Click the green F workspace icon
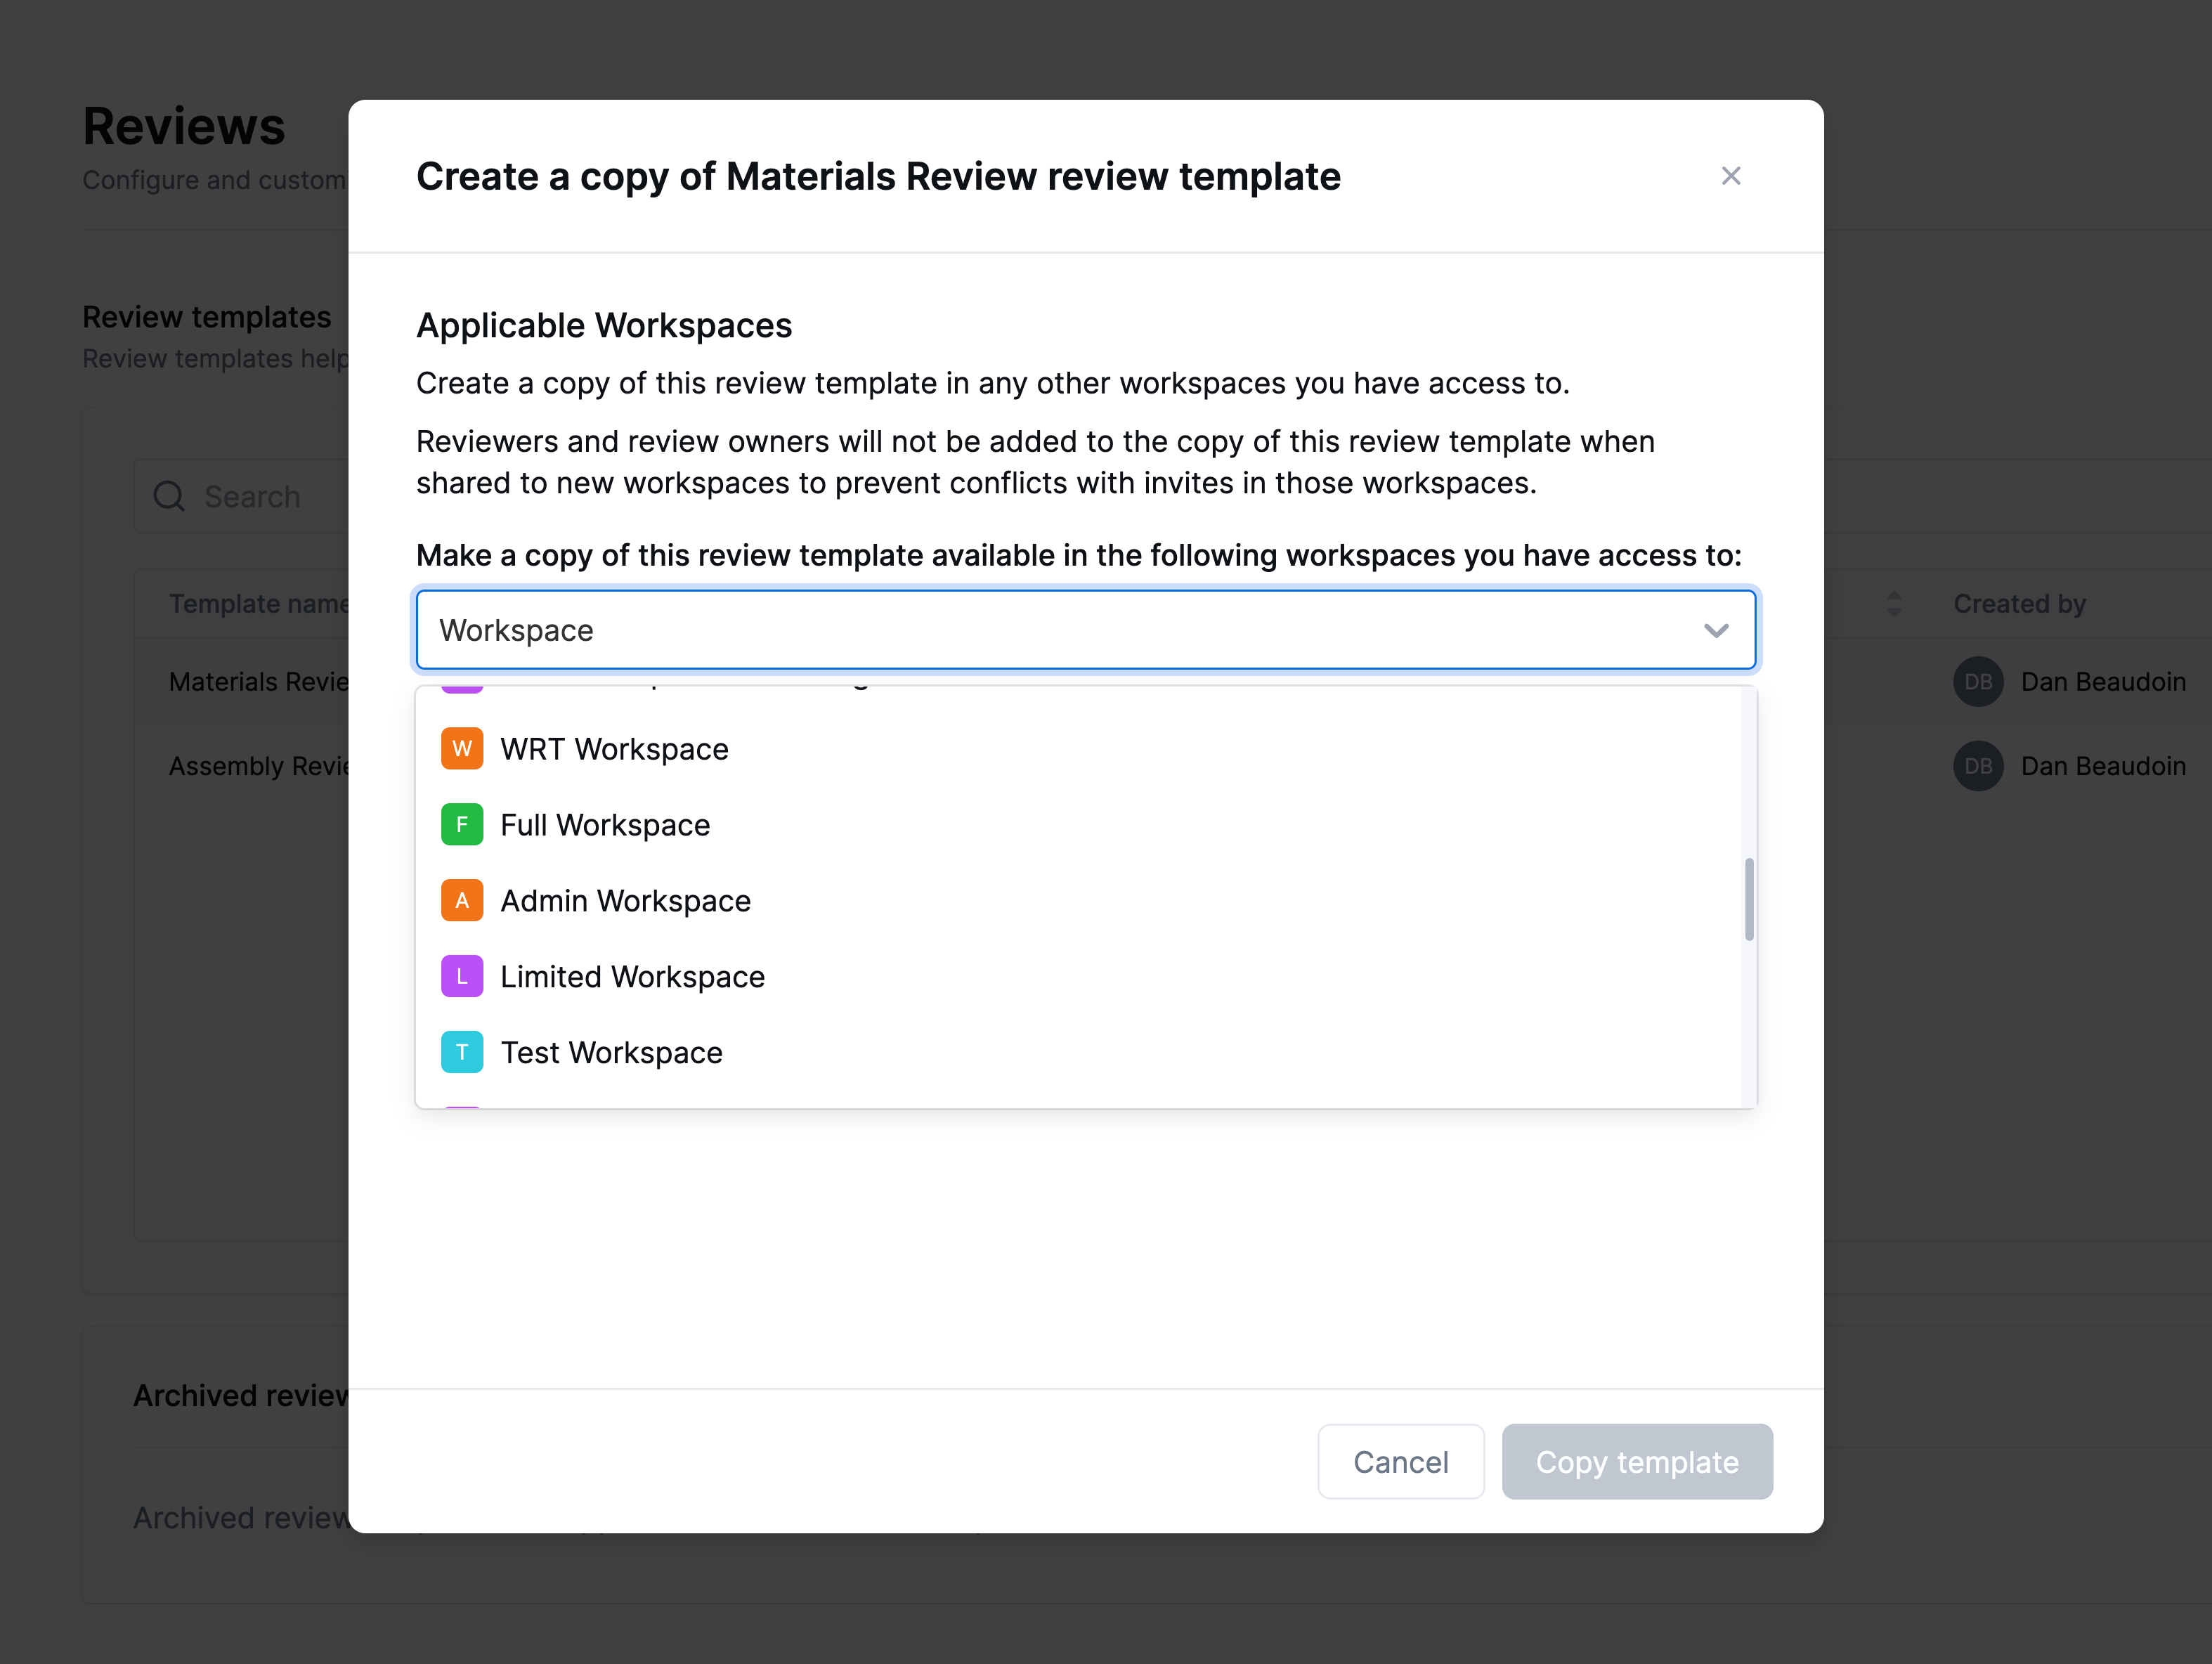Viewport: 2212px width, 1664px height. (462, 825)
